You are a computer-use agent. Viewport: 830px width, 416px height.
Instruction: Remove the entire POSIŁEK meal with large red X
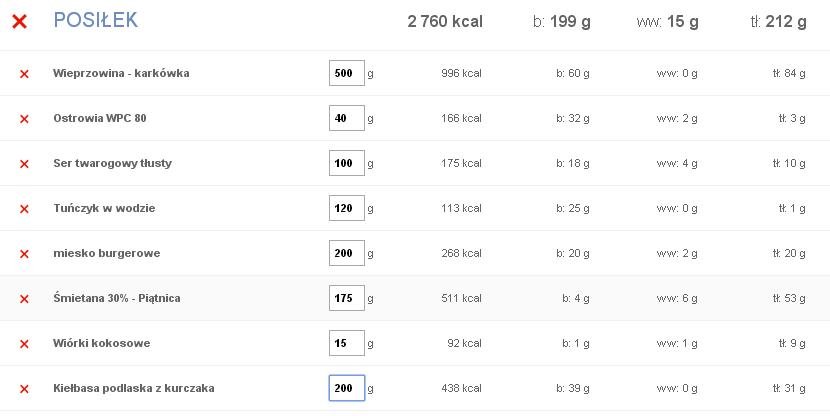point(20,22)
